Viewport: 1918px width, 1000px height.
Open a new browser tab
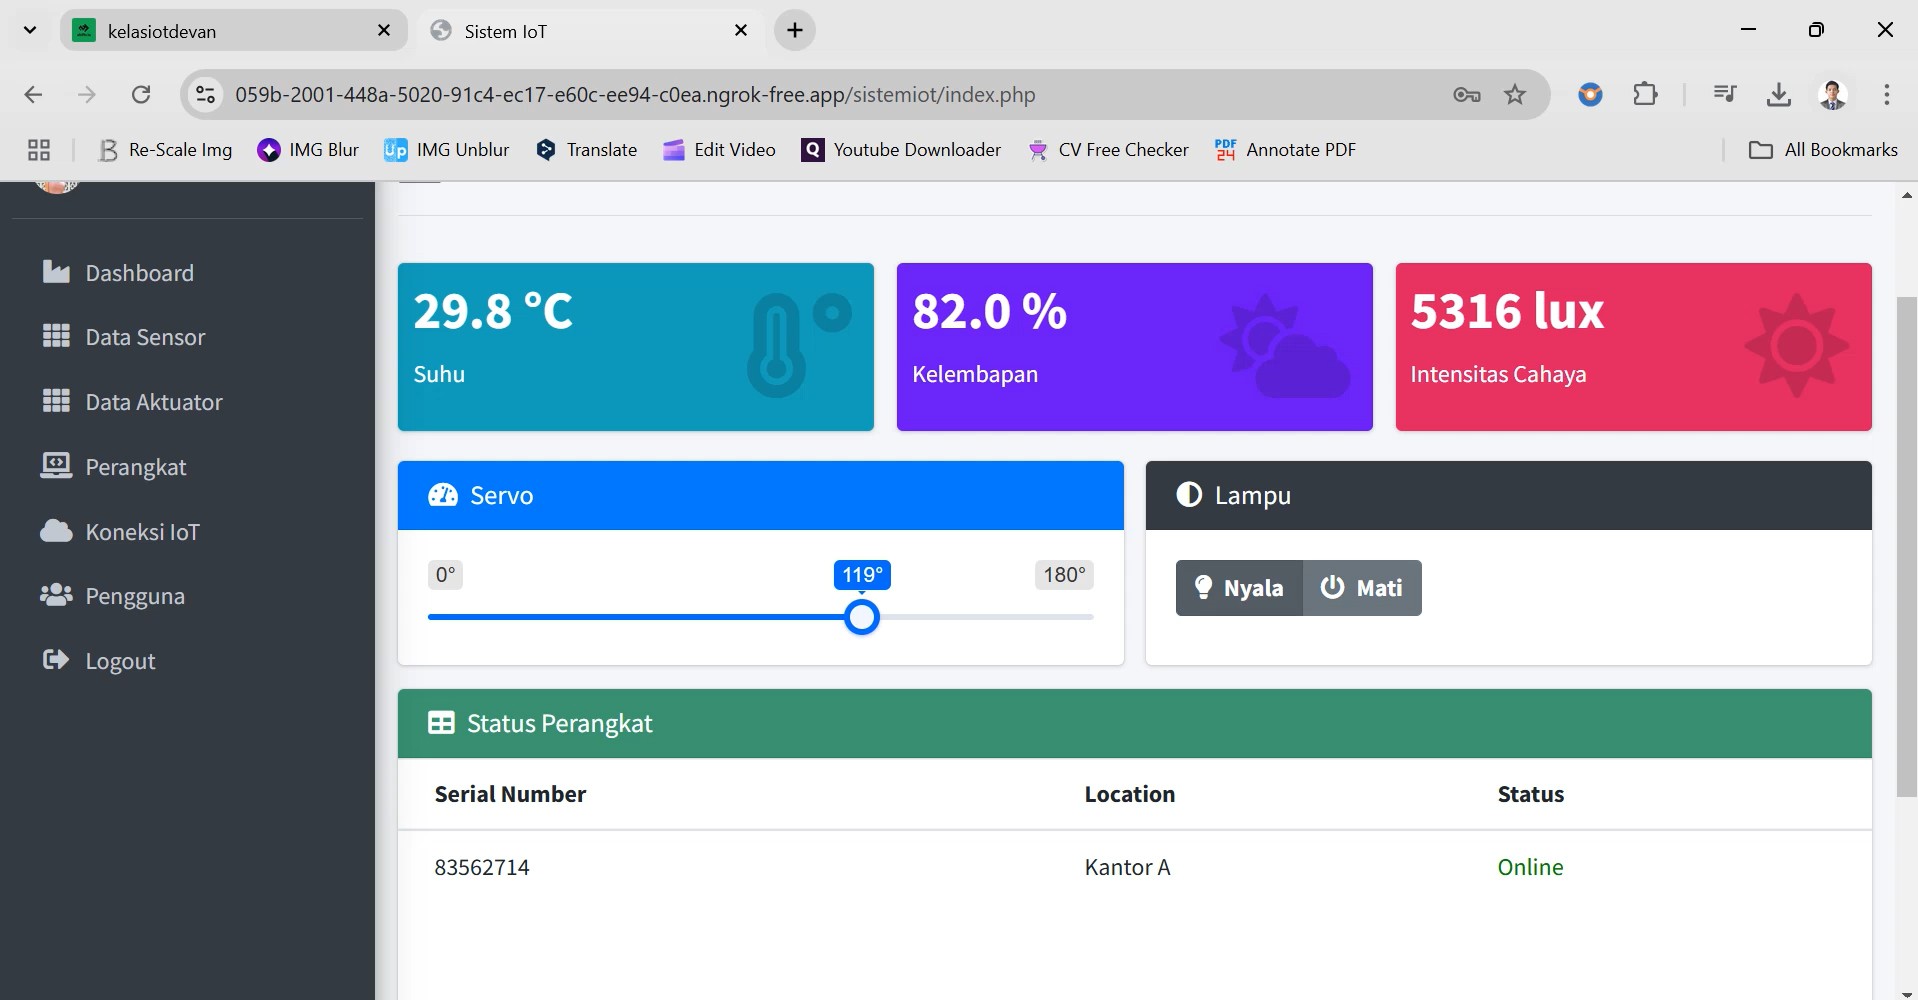pos(795,31)
